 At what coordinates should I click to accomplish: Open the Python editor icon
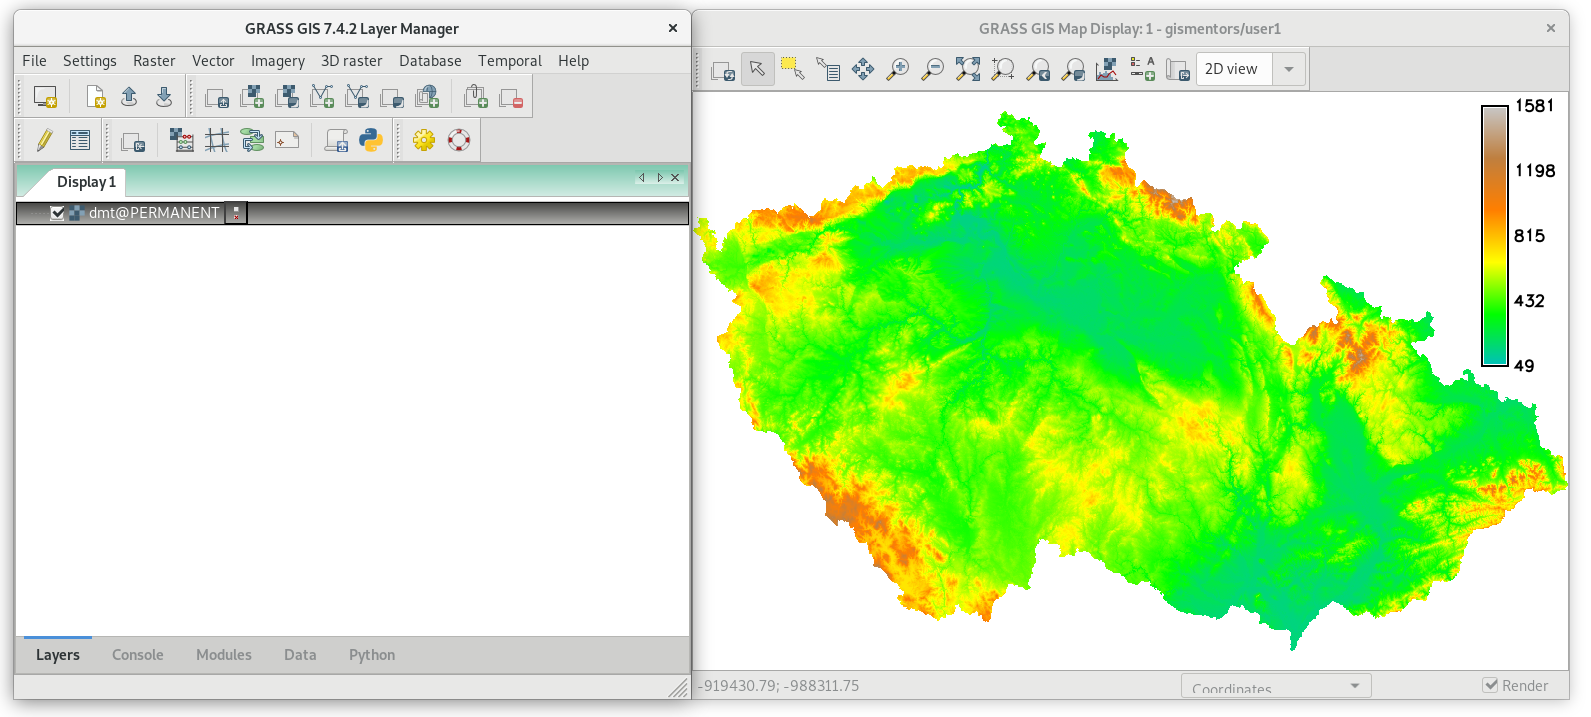371,140
